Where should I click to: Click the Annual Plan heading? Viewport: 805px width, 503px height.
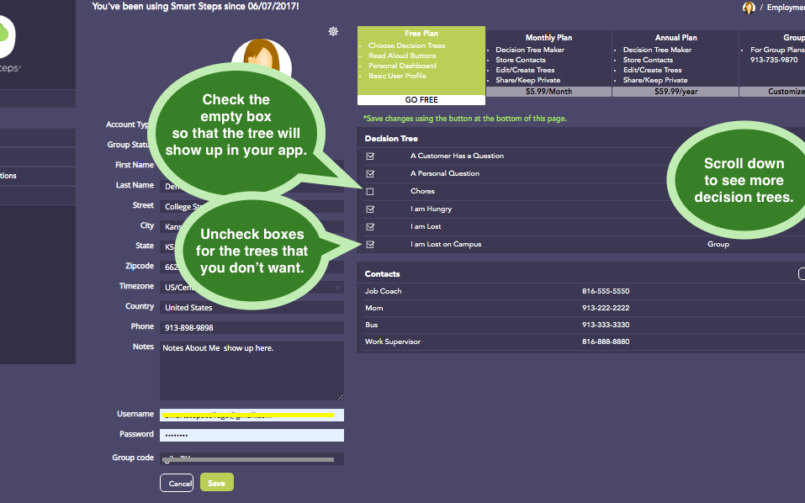[x=676, y=37]
